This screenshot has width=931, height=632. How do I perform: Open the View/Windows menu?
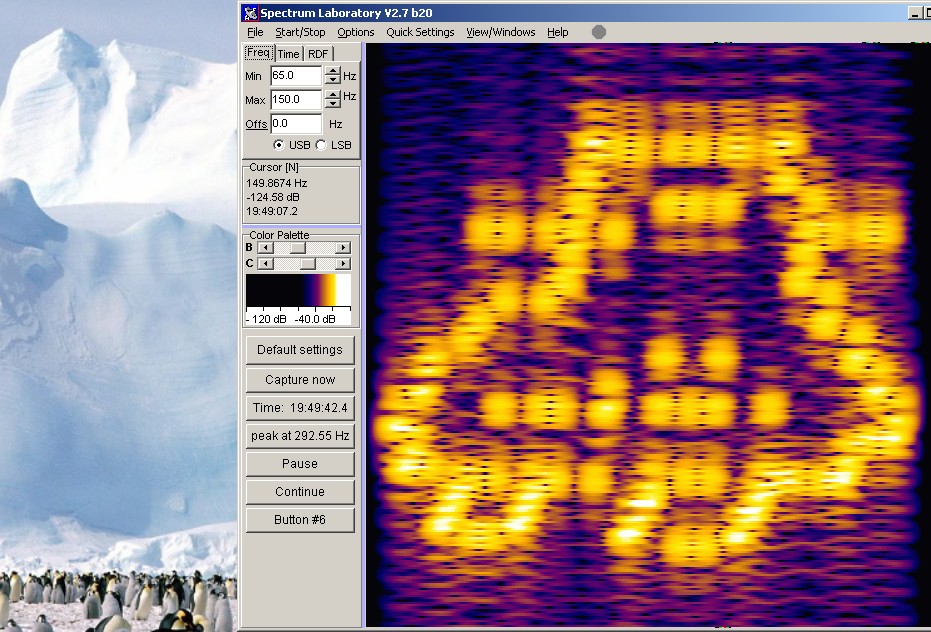point(501,32)
